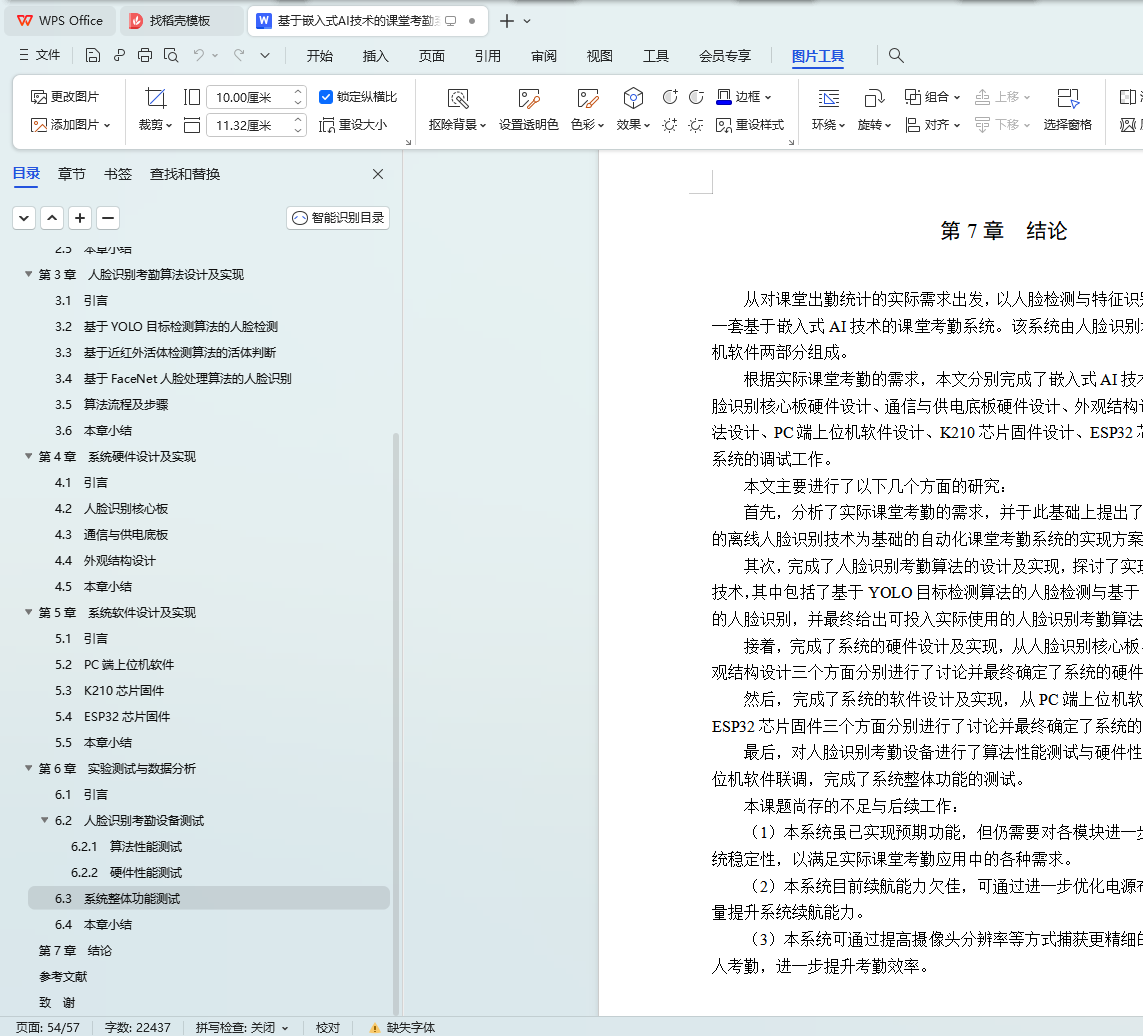Screen dimensions: 1143x1036
Task: Open a new tab with plus button
Action: (x=507, y=21)
